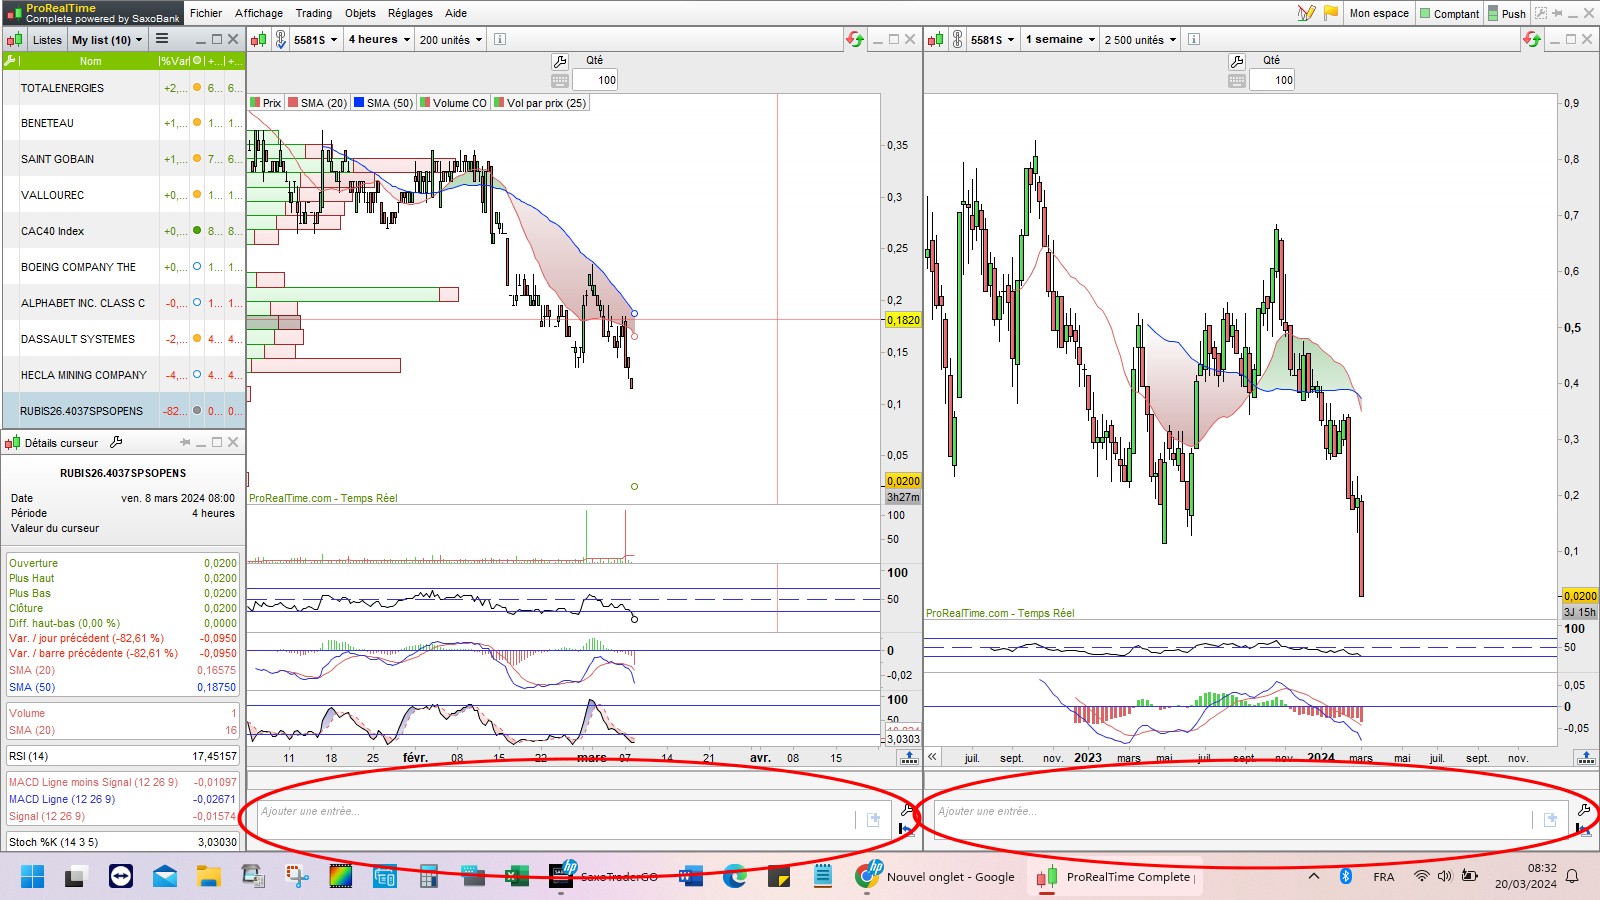This screenshot has width=1600, height=900.
Task: Open the Aide menu
Action: (456, 13)
